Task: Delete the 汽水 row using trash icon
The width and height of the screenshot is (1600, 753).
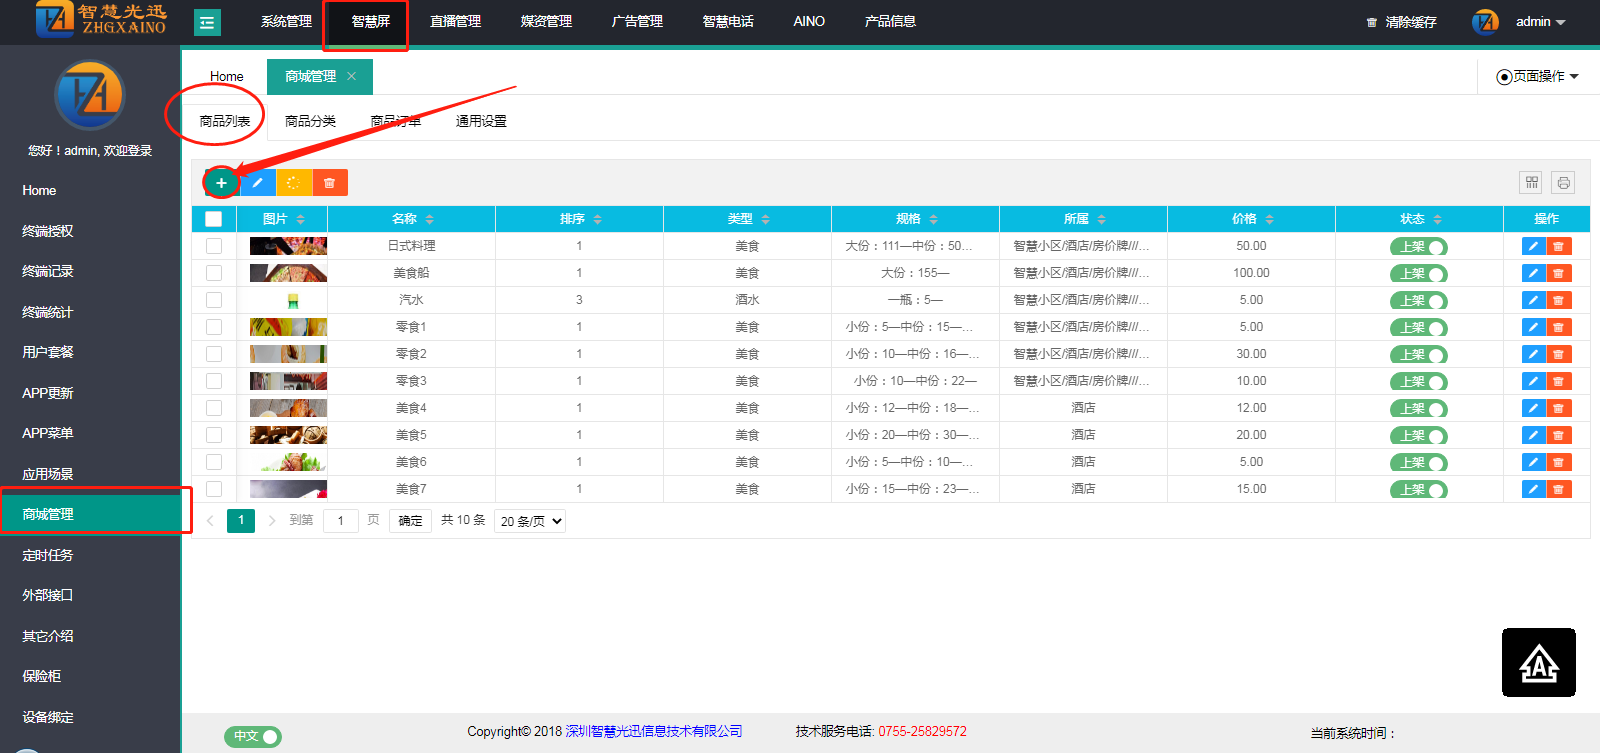Action: pyautogui.click(x=1558, y=300)
